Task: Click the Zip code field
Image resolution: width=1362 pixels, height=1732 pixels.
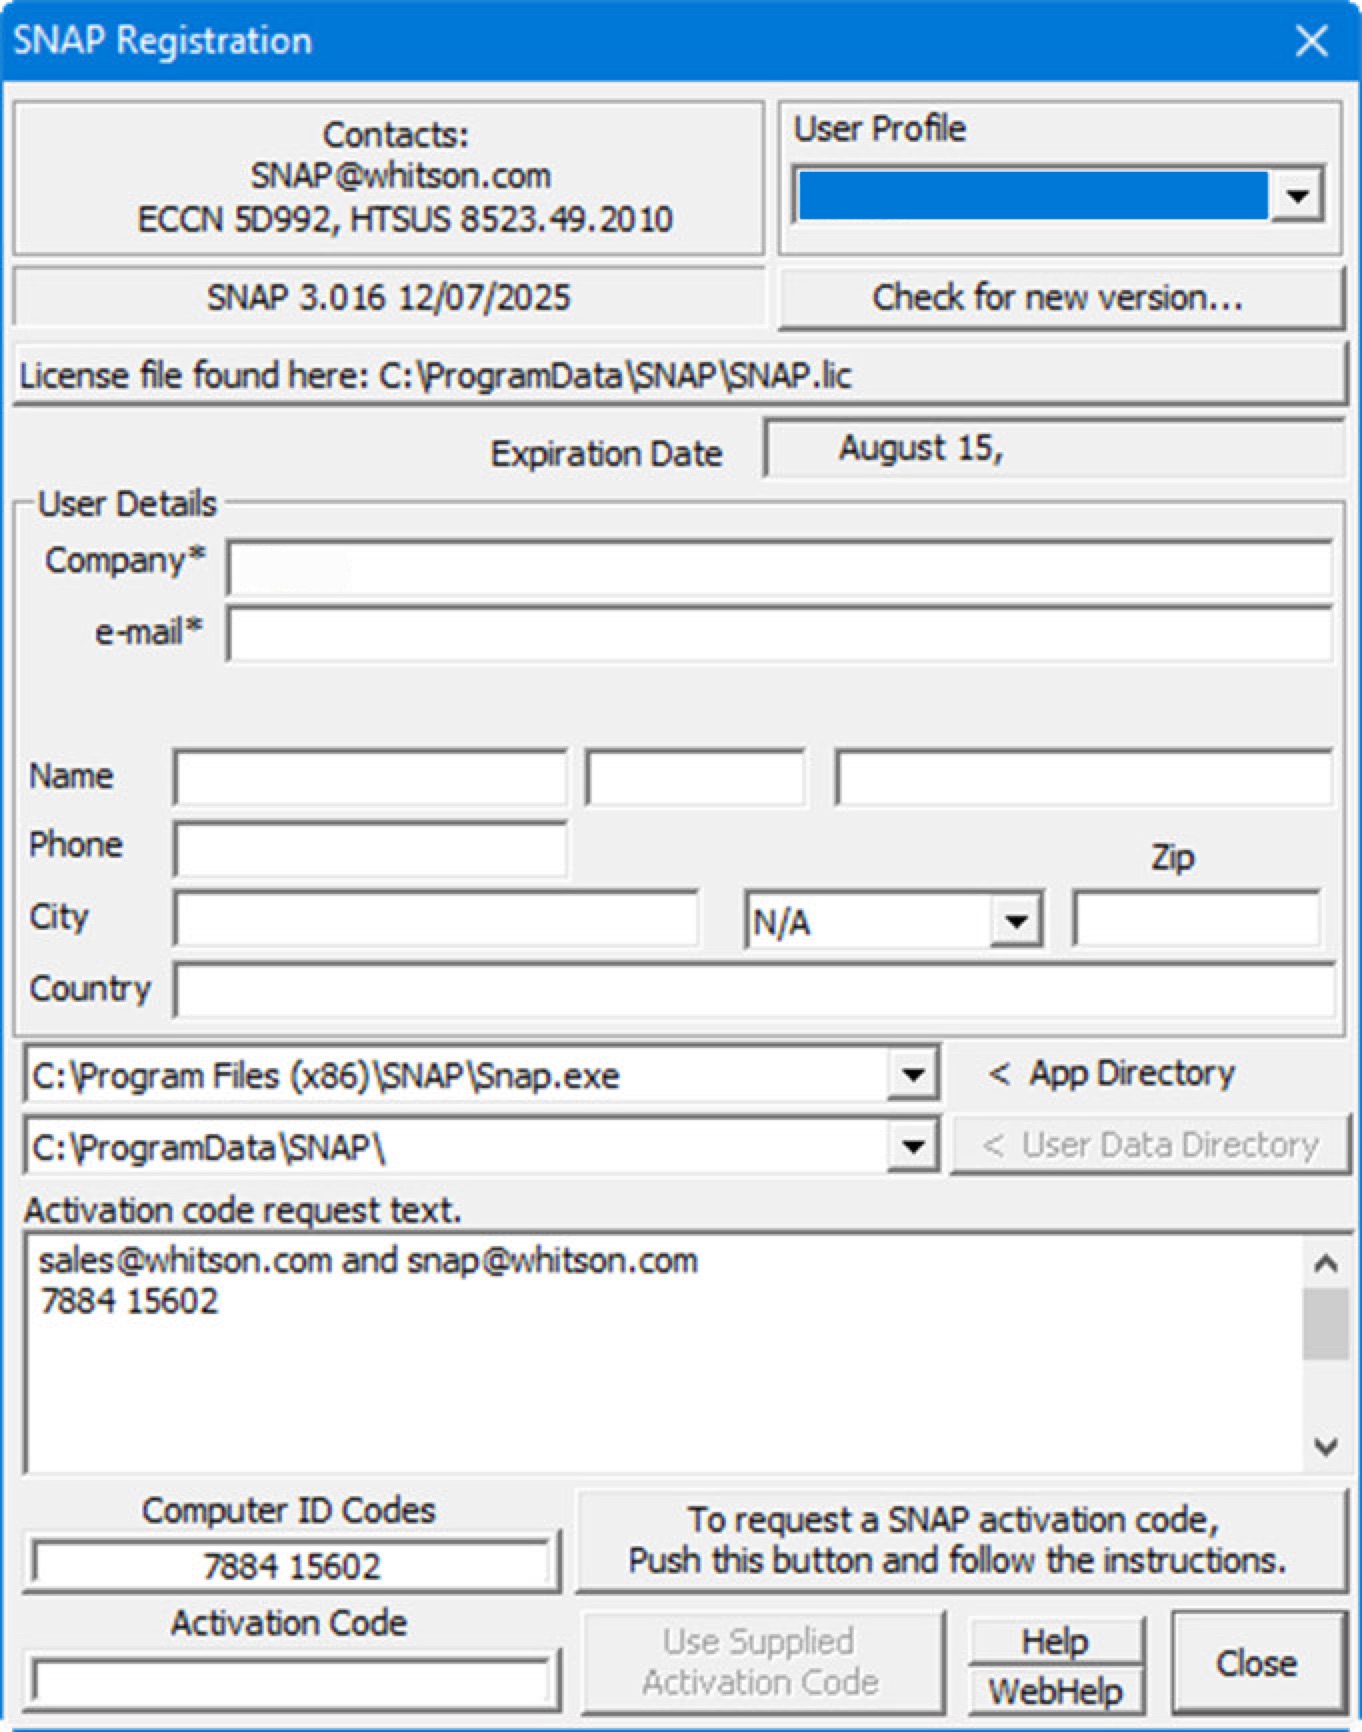Action: (1196, 919)
